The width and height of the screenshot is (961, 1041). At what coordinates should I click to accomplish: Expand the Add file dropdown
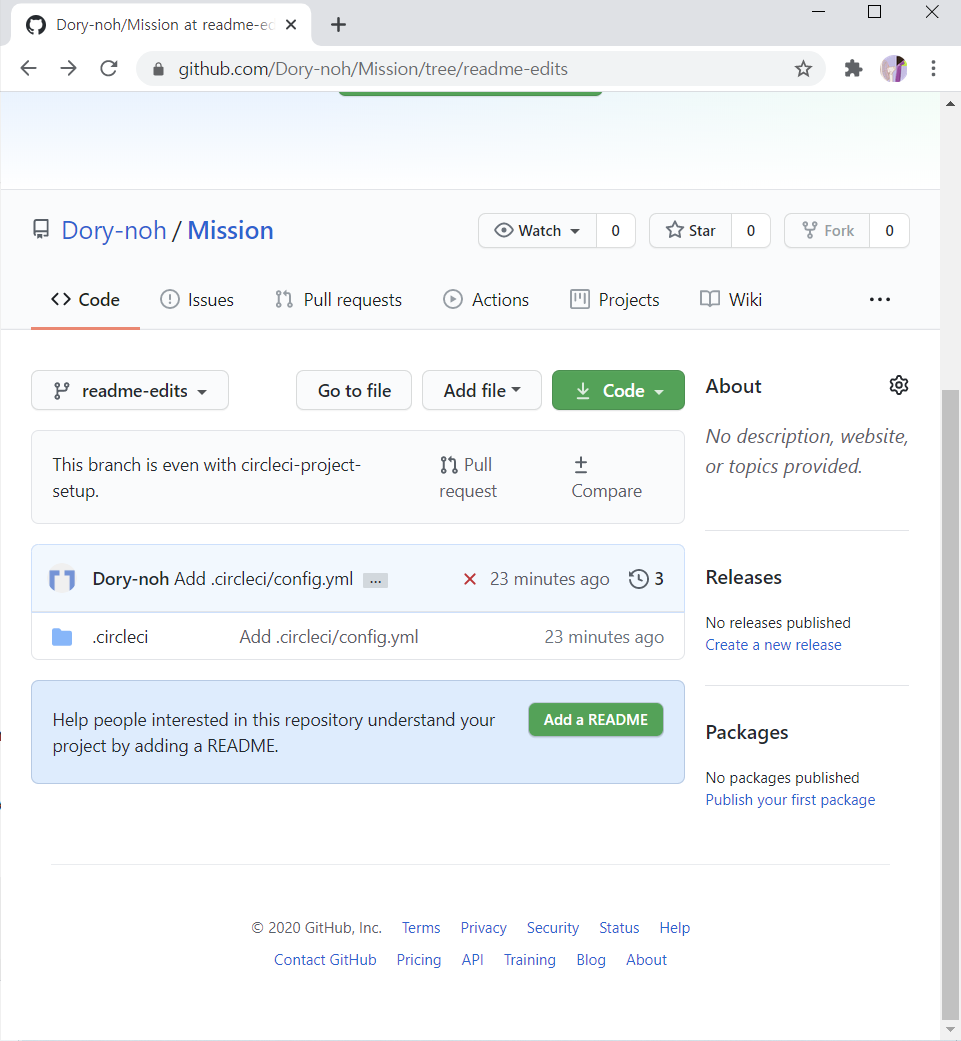point(482,390)
